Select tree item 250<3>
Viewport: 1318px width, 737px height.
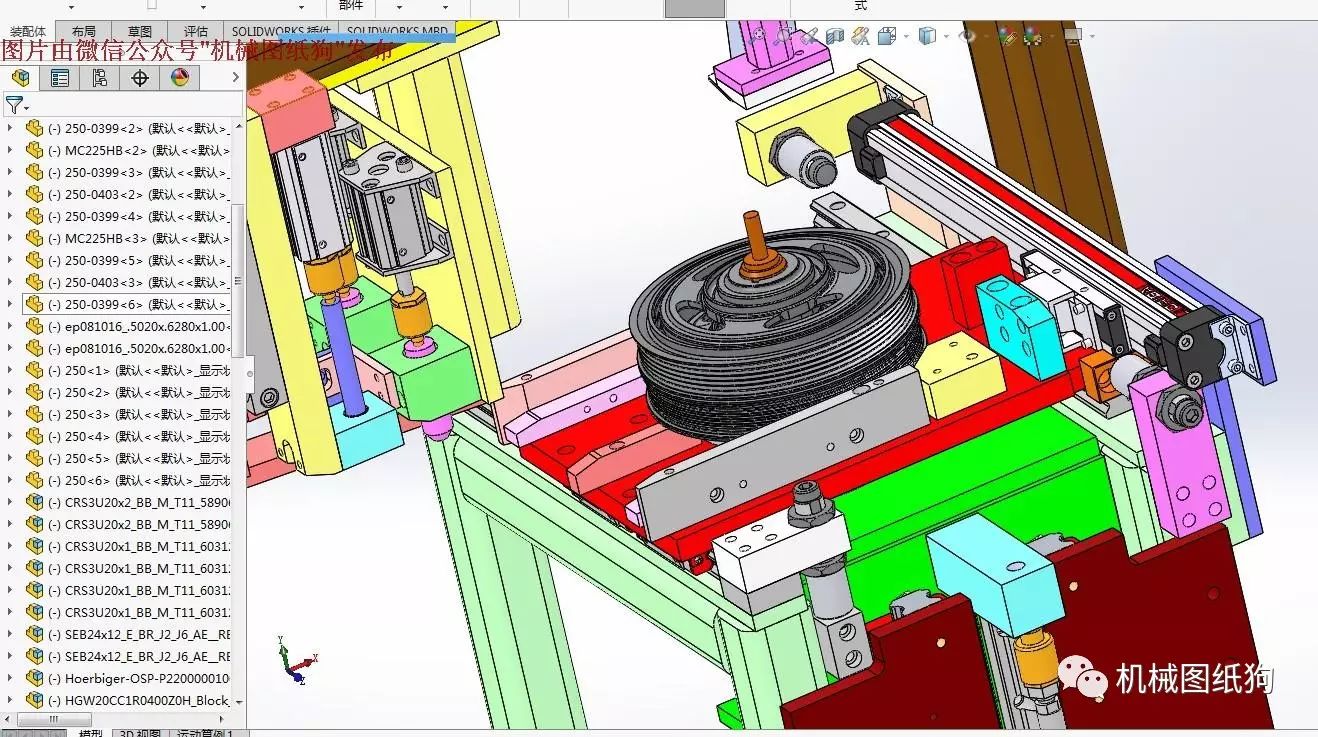point(137,414)
